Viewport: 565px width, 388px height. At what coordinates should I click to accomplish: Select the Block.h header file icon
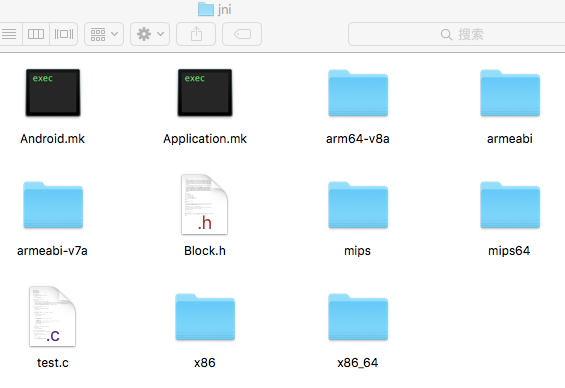click(204, 204)
